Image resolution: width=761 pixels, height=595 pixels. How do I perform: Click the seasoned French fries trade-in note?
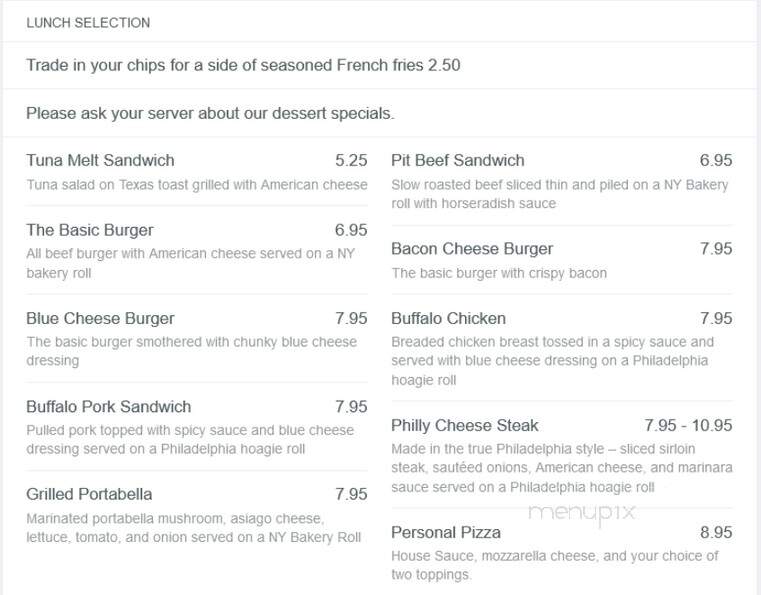(x=243, y=65)
